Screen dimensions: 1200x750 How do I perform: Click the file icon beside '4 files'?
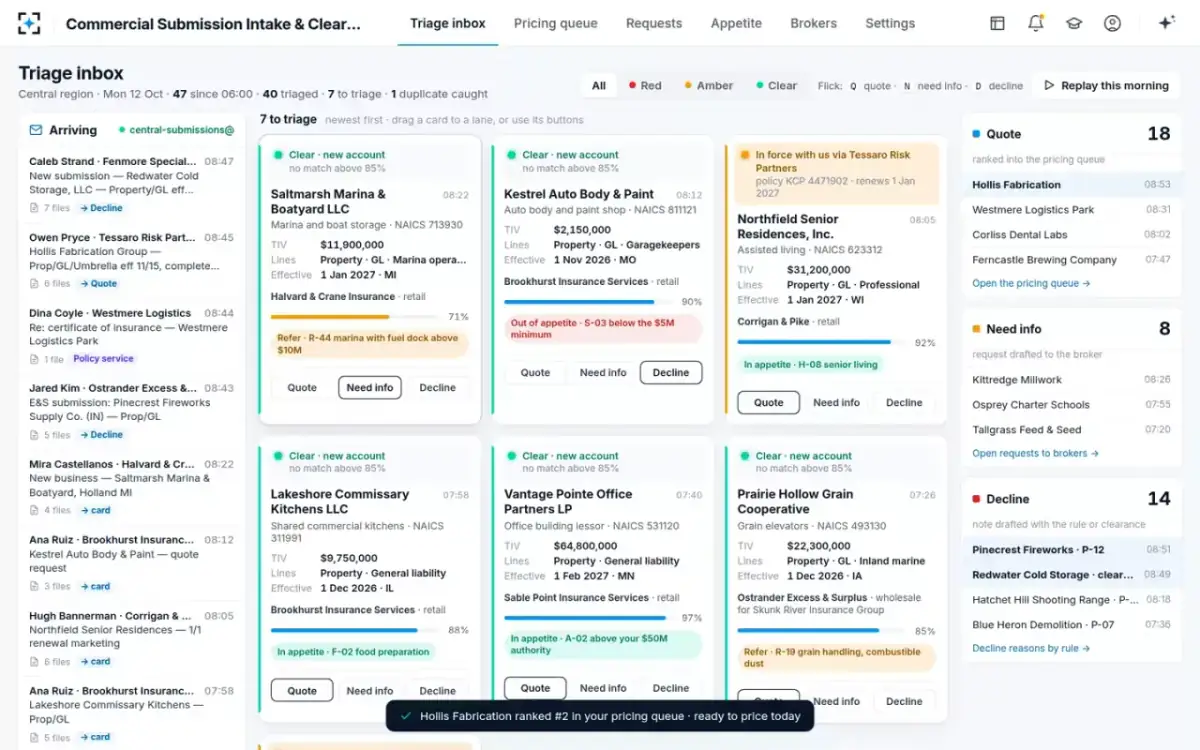(34, 510)
